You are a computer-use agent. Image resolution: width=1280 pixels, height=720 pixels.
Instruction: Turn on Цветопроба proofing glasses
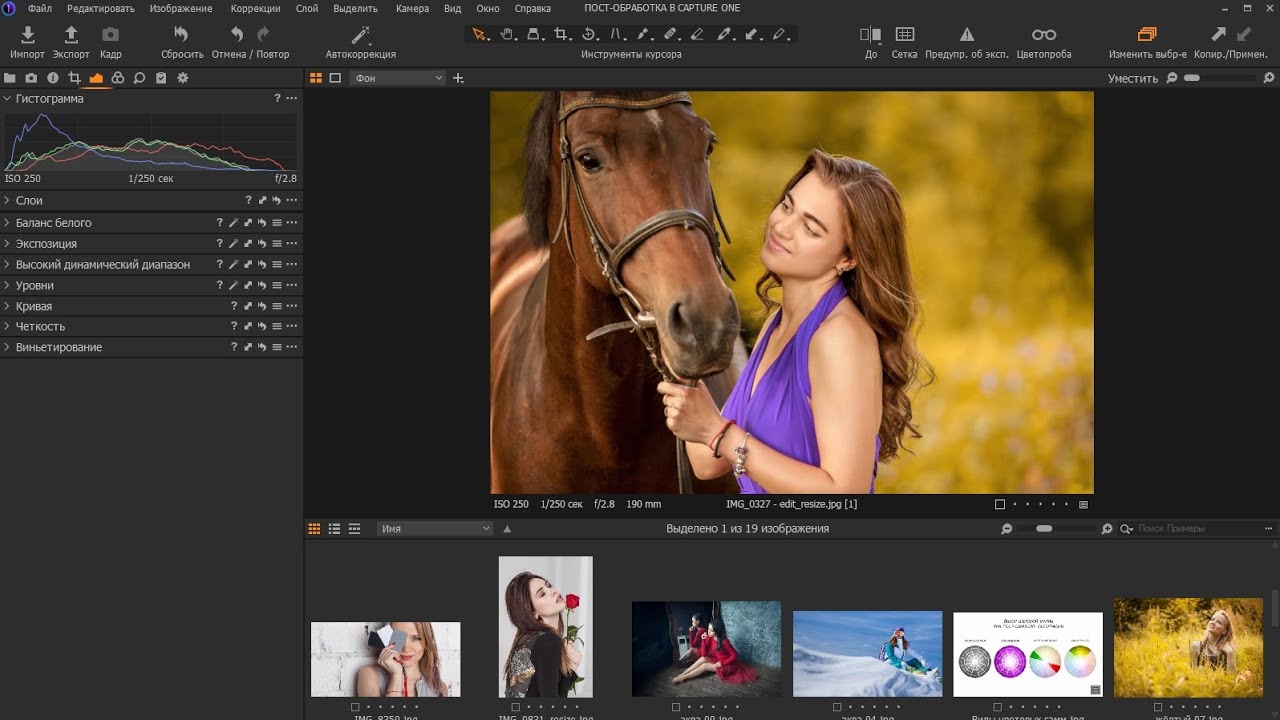click(x=1043, y=36)
